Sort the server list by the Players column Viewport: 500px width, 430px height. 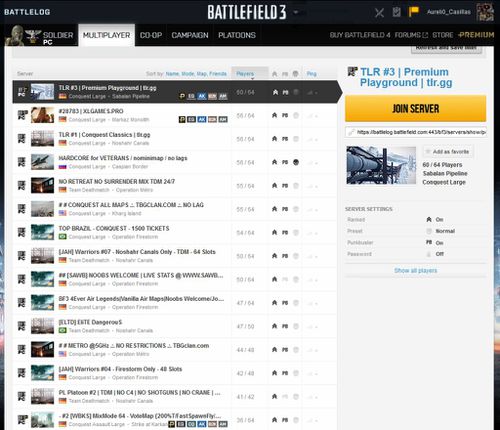[x=245, y=74]
